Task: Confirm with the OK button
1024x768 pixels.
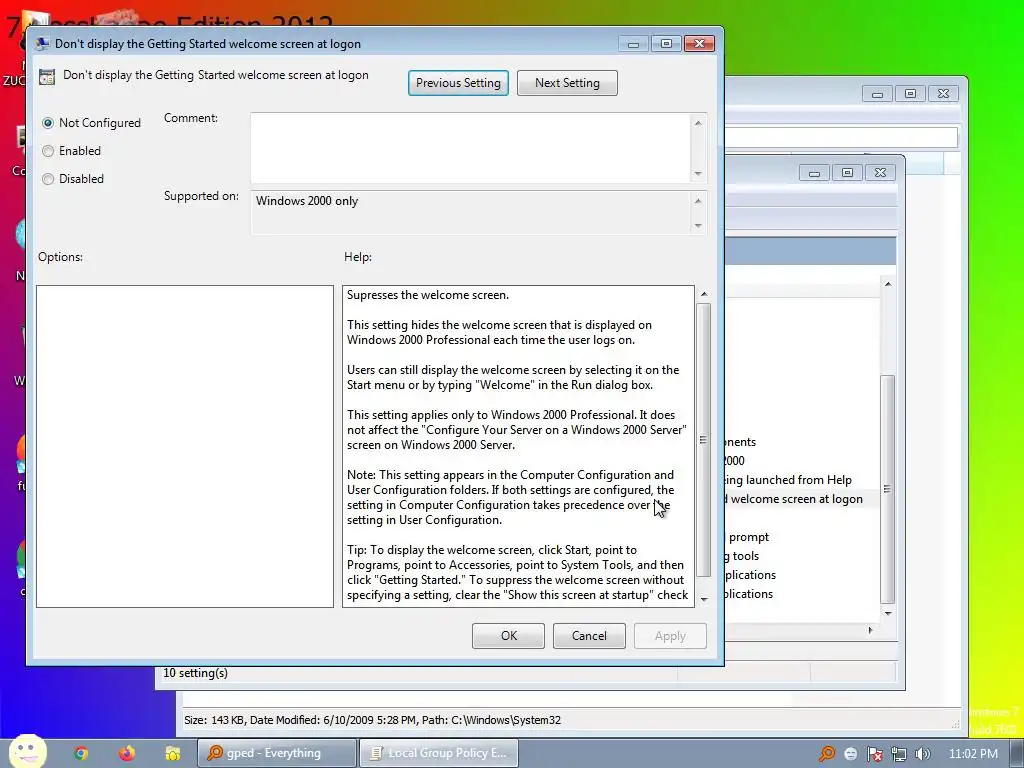Action: (508, 635)
